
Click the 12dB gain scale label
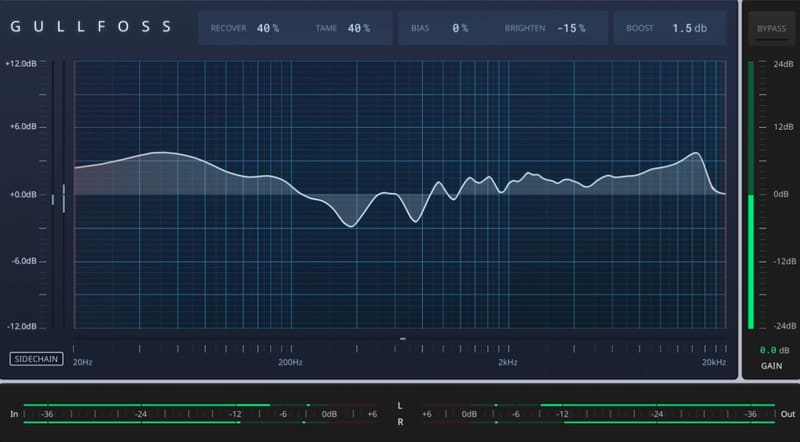pos(783,126)
